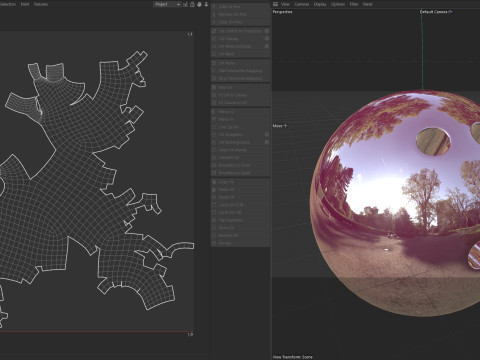Run Boundary to Quad

tap(240, 173)
